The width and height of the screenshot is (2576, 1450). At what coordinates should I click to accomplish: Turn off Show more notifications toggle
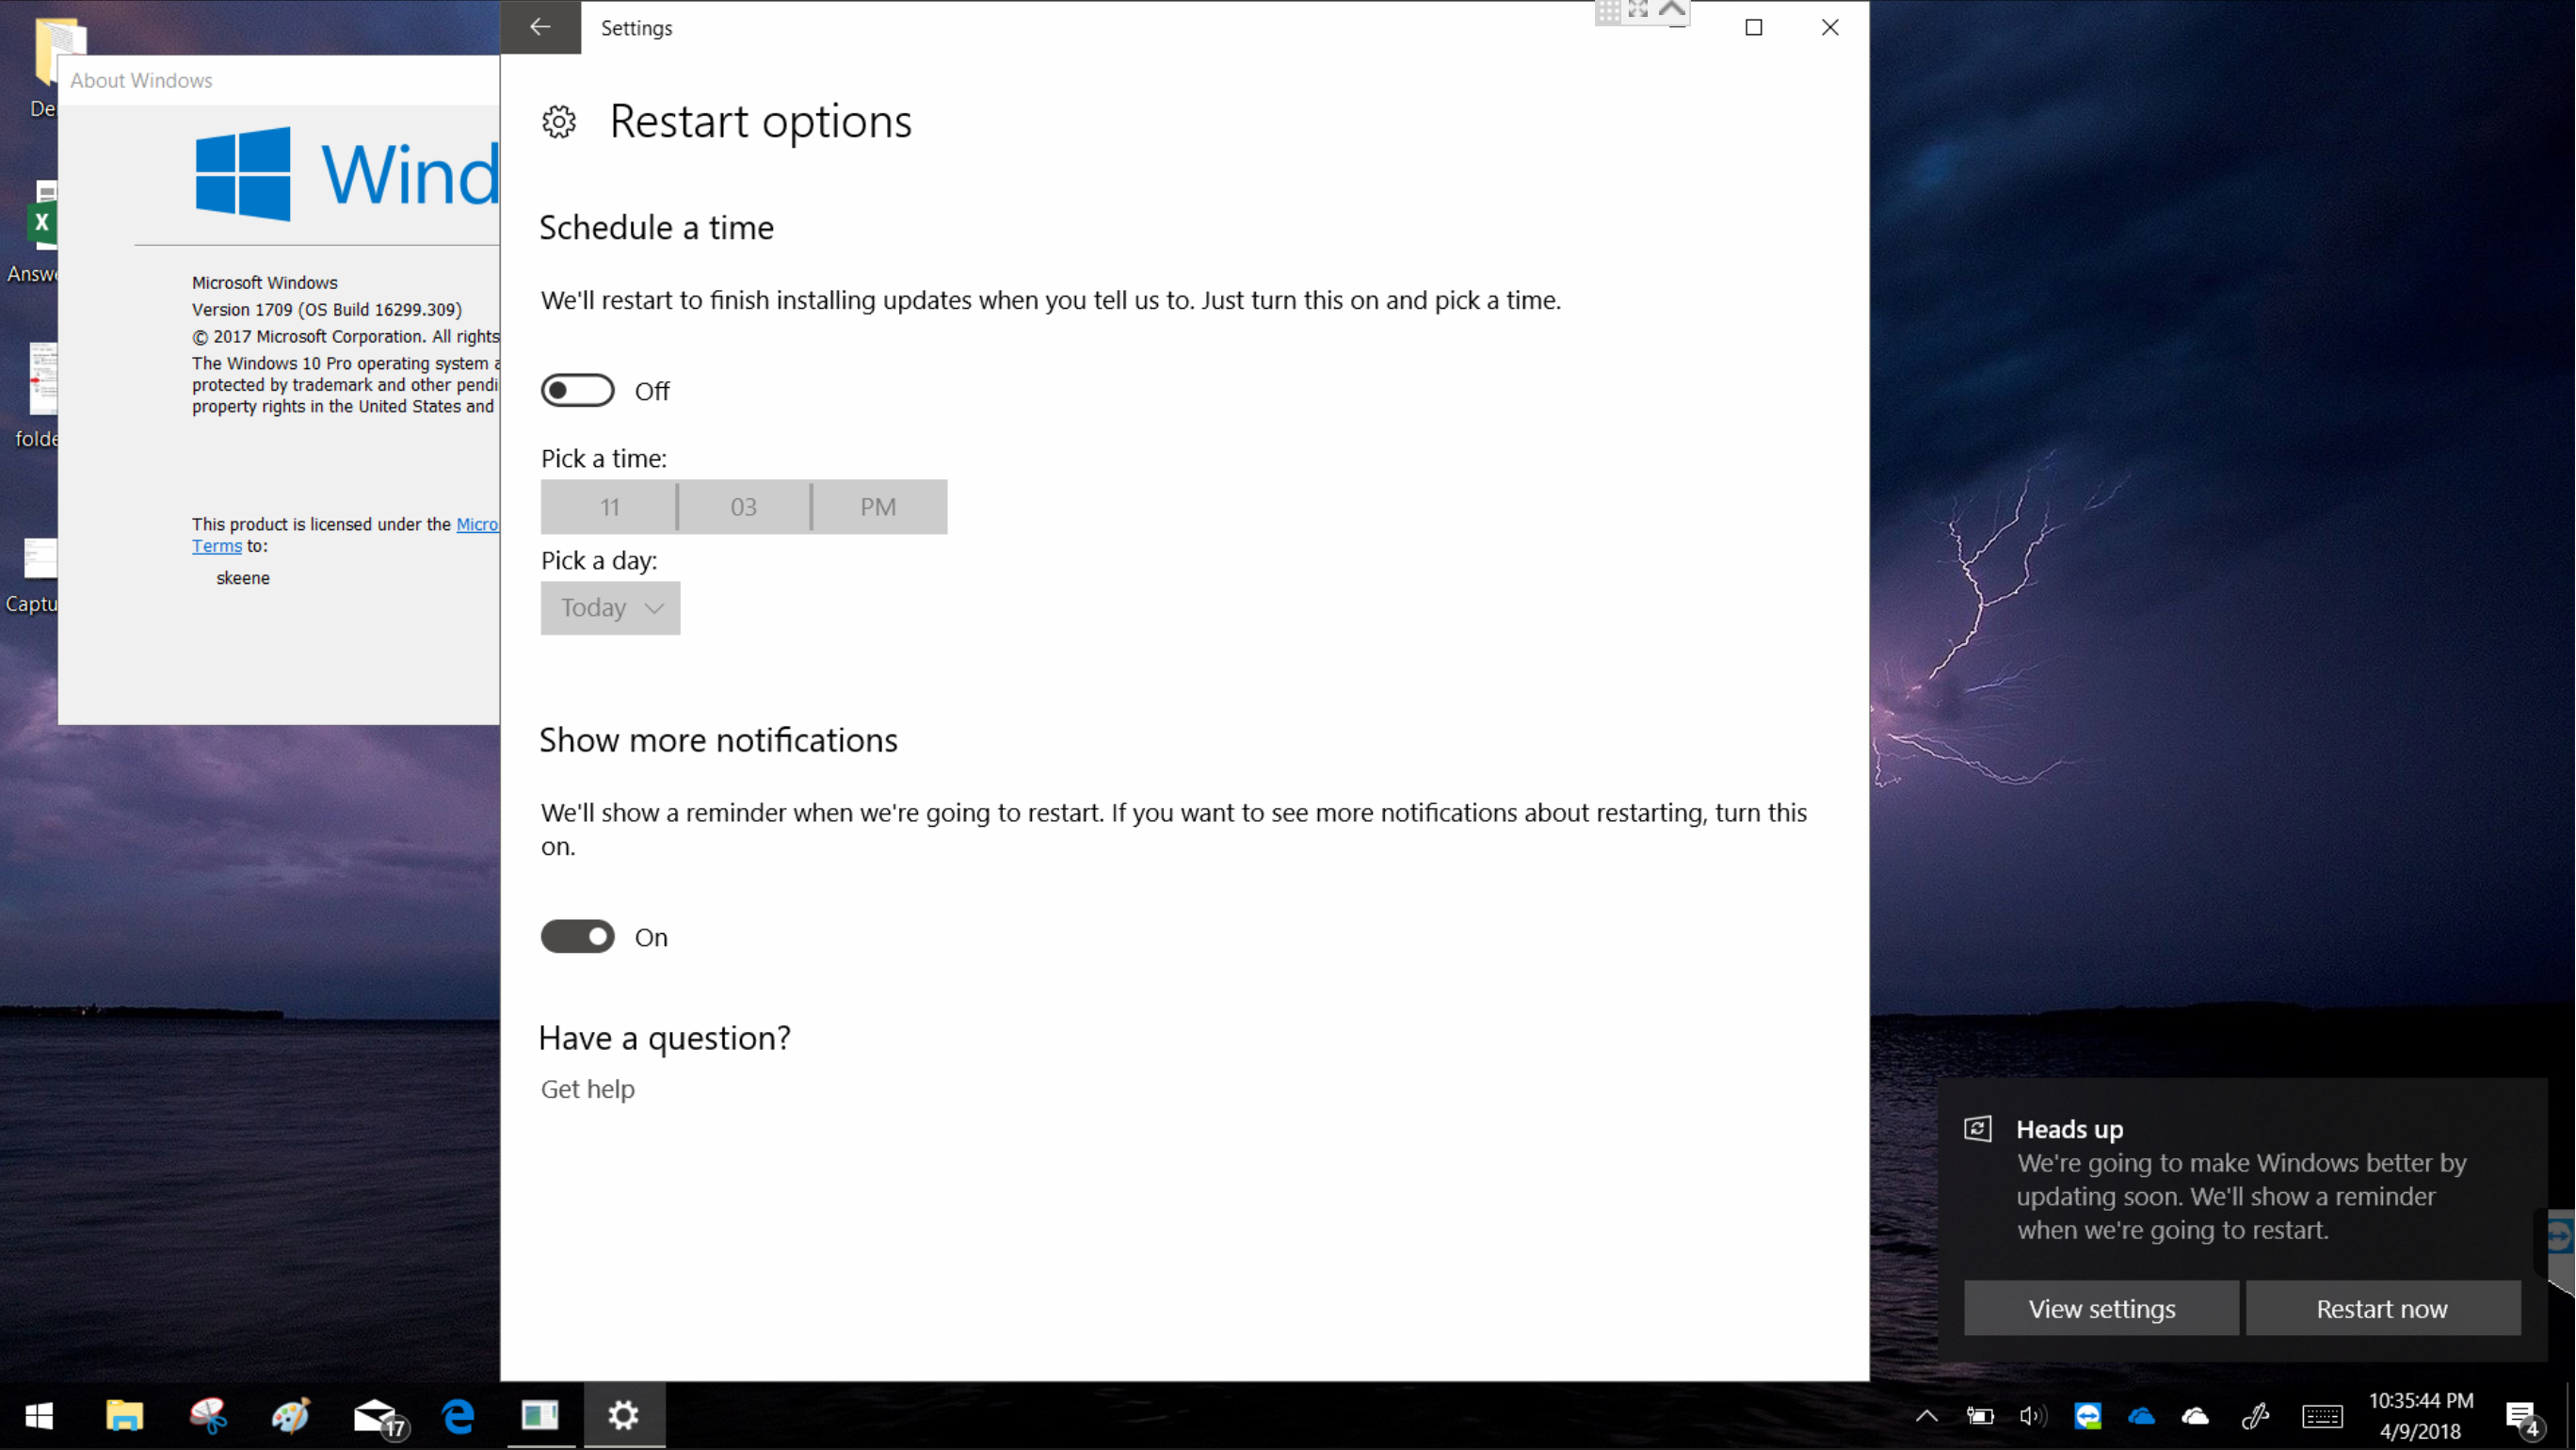coord(577,937)
